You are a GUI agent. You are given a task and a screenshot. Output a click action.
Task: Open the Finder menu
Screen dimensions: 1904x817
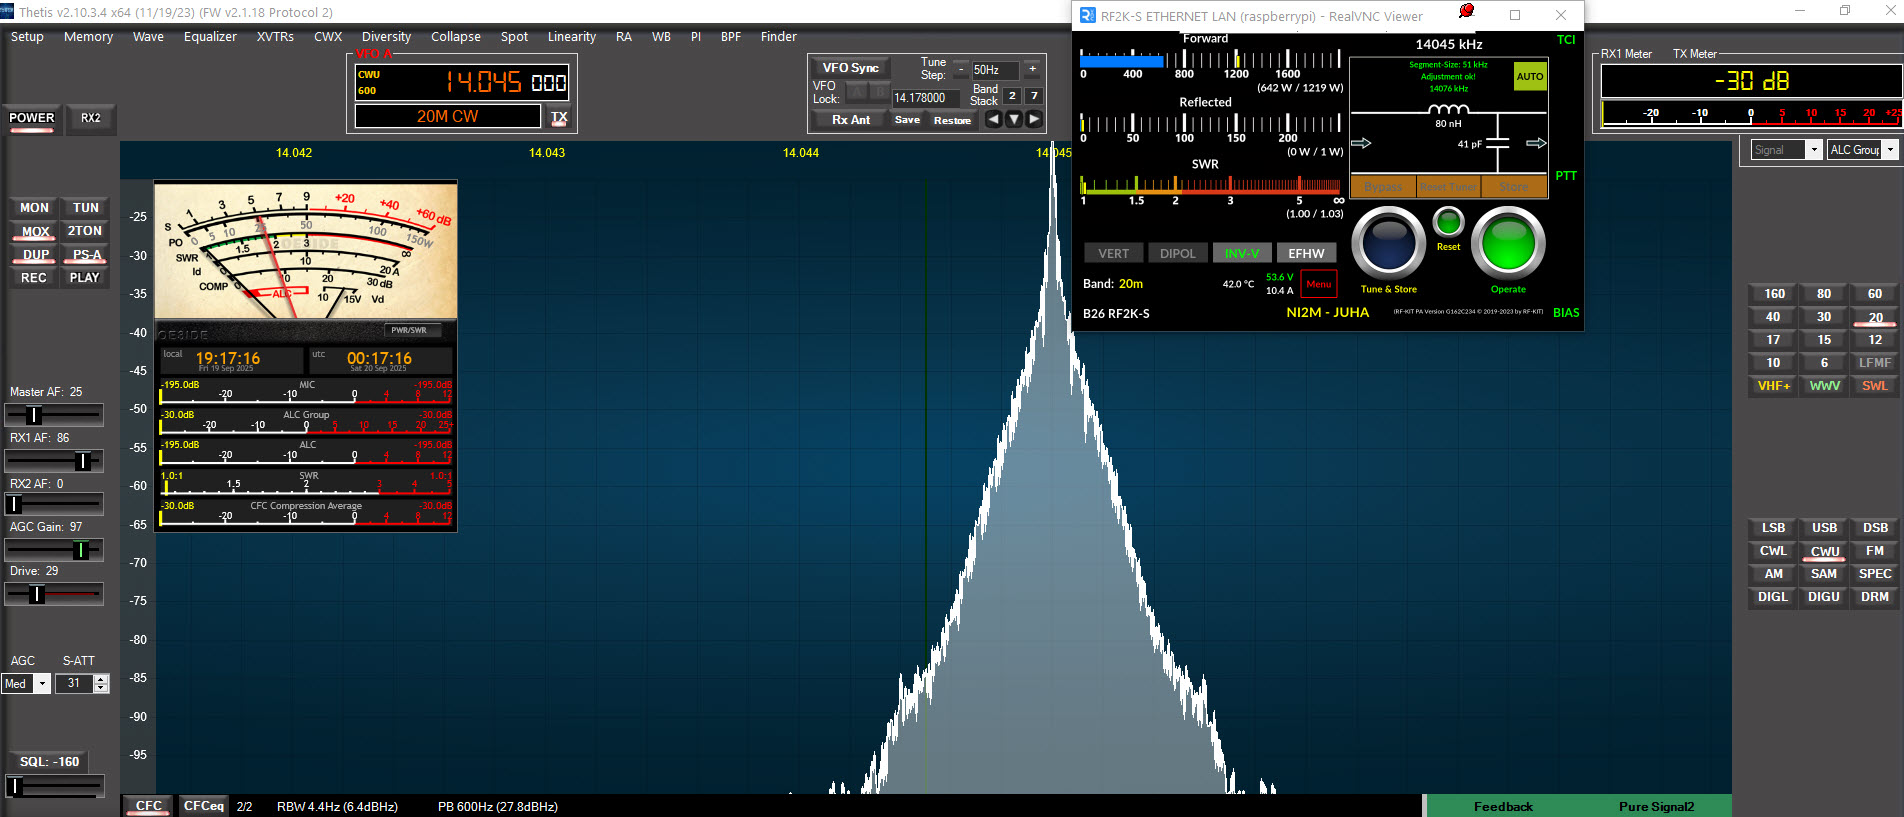[x=778, y=37]
